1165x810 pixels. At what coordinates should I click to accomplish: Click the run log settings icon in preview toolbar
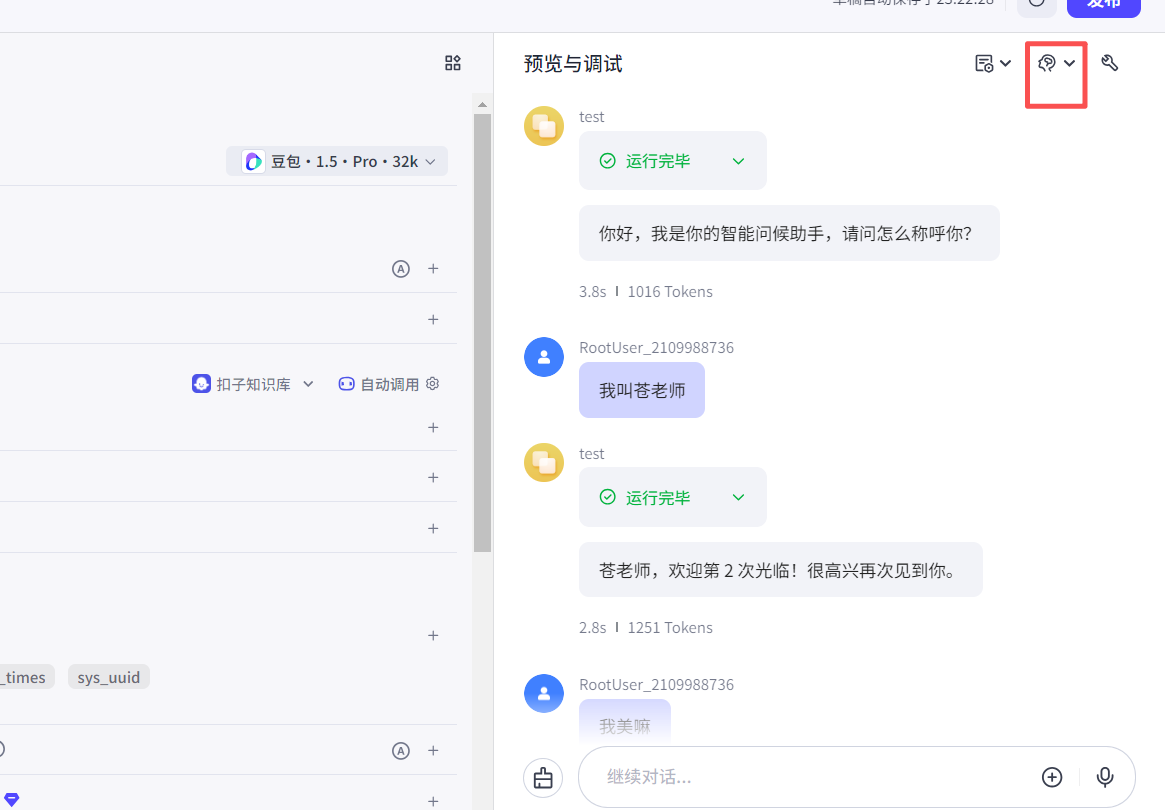[986, 62]
